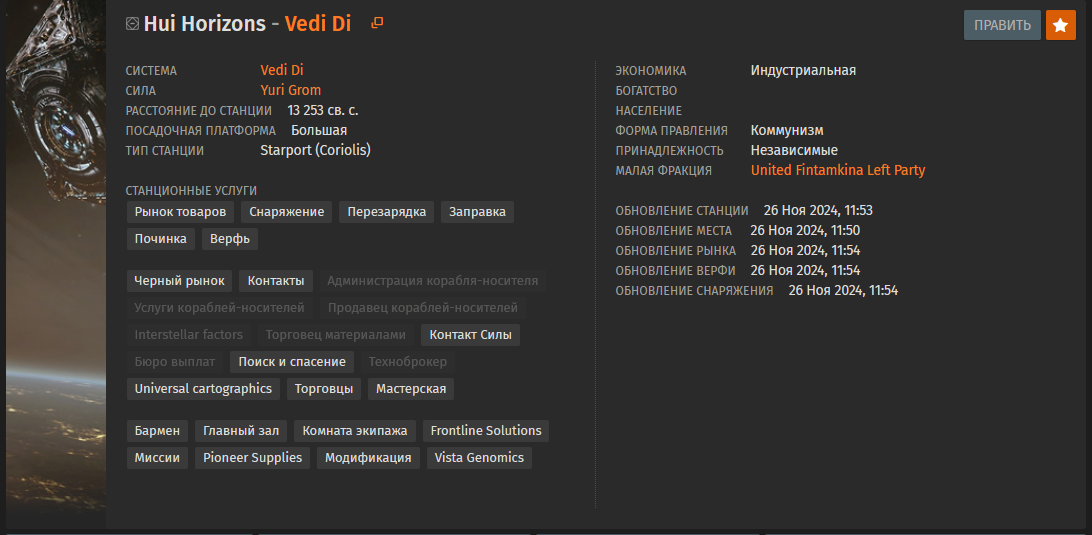Image resolution: width=1092 pixels, height=535 pixels.
Task: Open the Vedi Di system link
Action: [282, 70]
